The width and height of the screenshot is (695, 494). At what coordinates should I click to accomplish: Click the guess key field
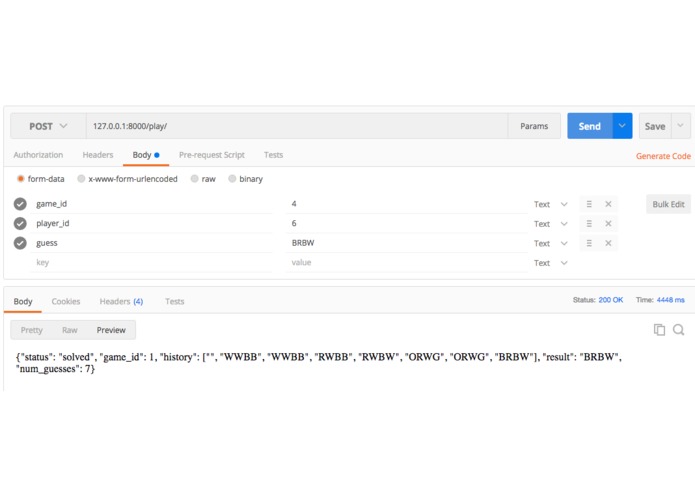(152, 243)
